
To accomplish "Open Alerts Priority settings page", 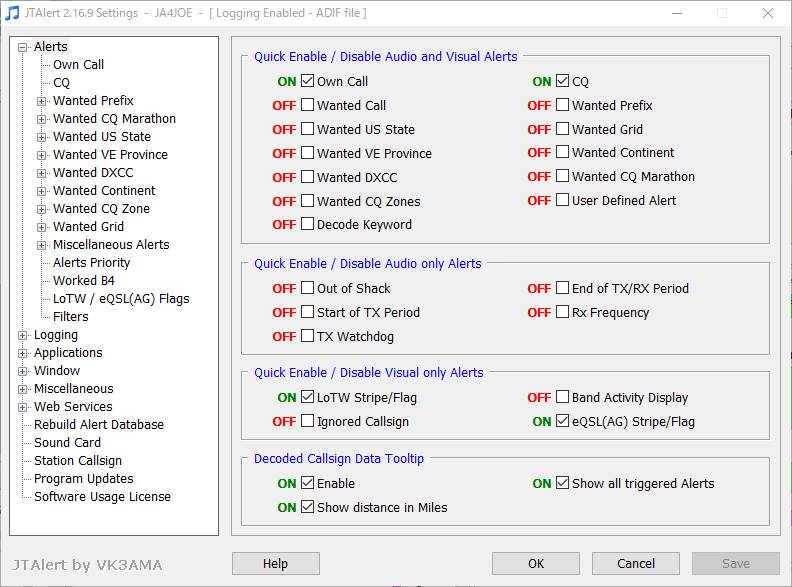I will [x=91, y=263].
